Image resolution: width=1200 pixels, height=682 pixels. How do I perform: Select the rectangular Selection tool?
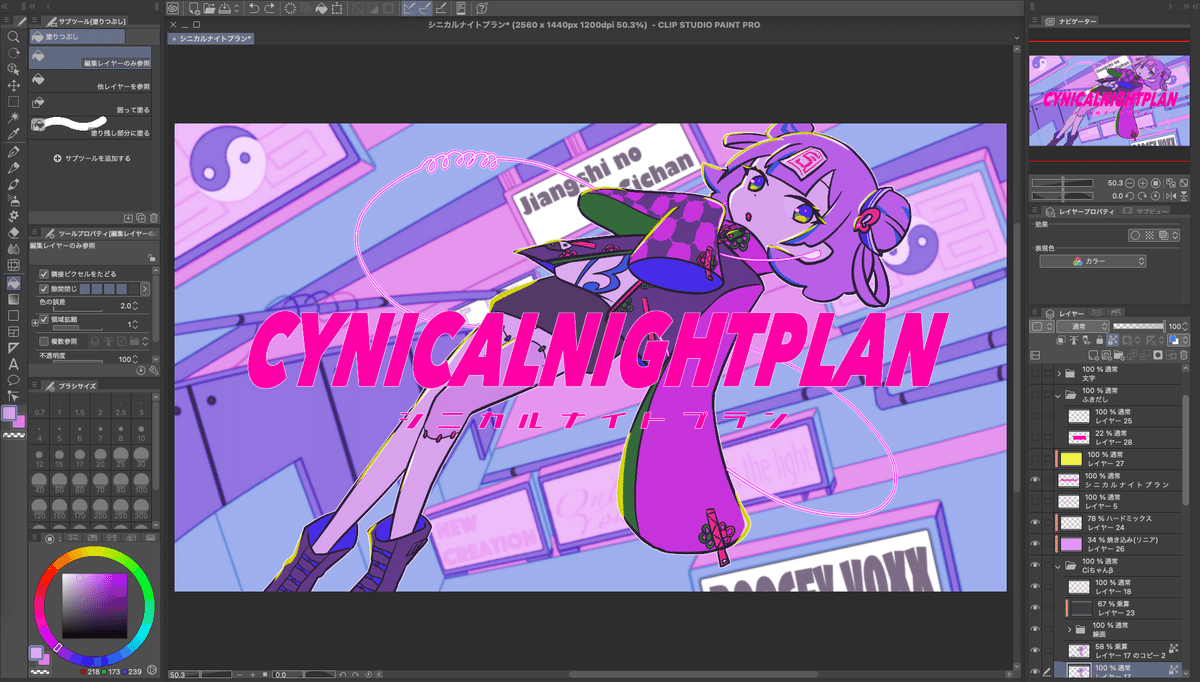pyautogui.click(x=13, y=101)
